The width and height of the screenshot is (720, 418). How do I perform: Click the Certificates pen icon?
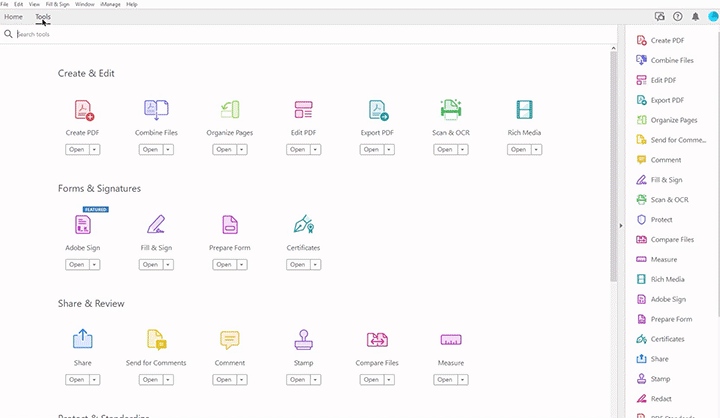point(303,225)
